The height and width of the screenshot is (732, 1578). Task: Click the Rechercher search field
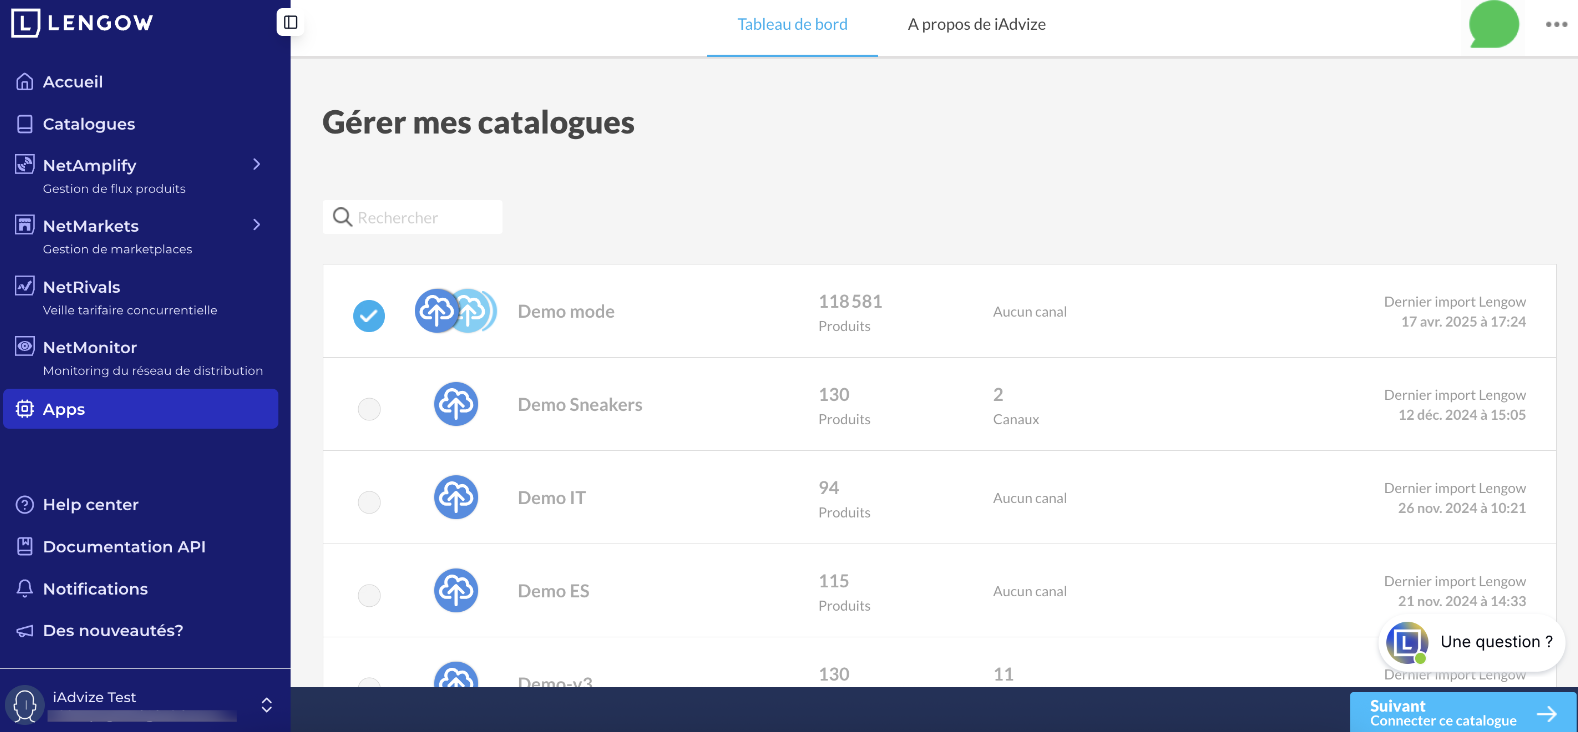pyautogui.click(x=413, y=217)
